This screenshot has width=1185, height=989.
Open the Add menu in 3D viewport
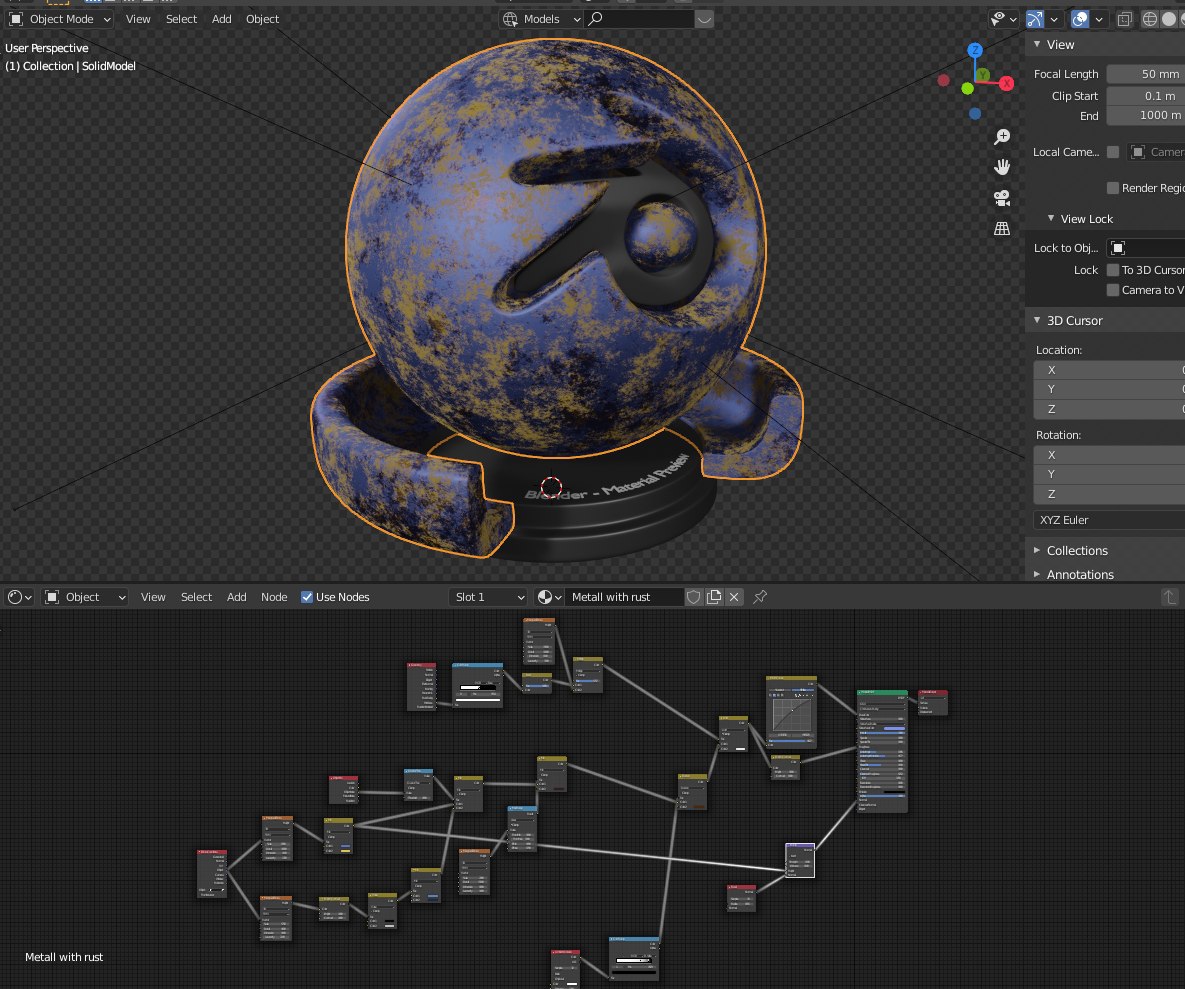tap(221, 19)
